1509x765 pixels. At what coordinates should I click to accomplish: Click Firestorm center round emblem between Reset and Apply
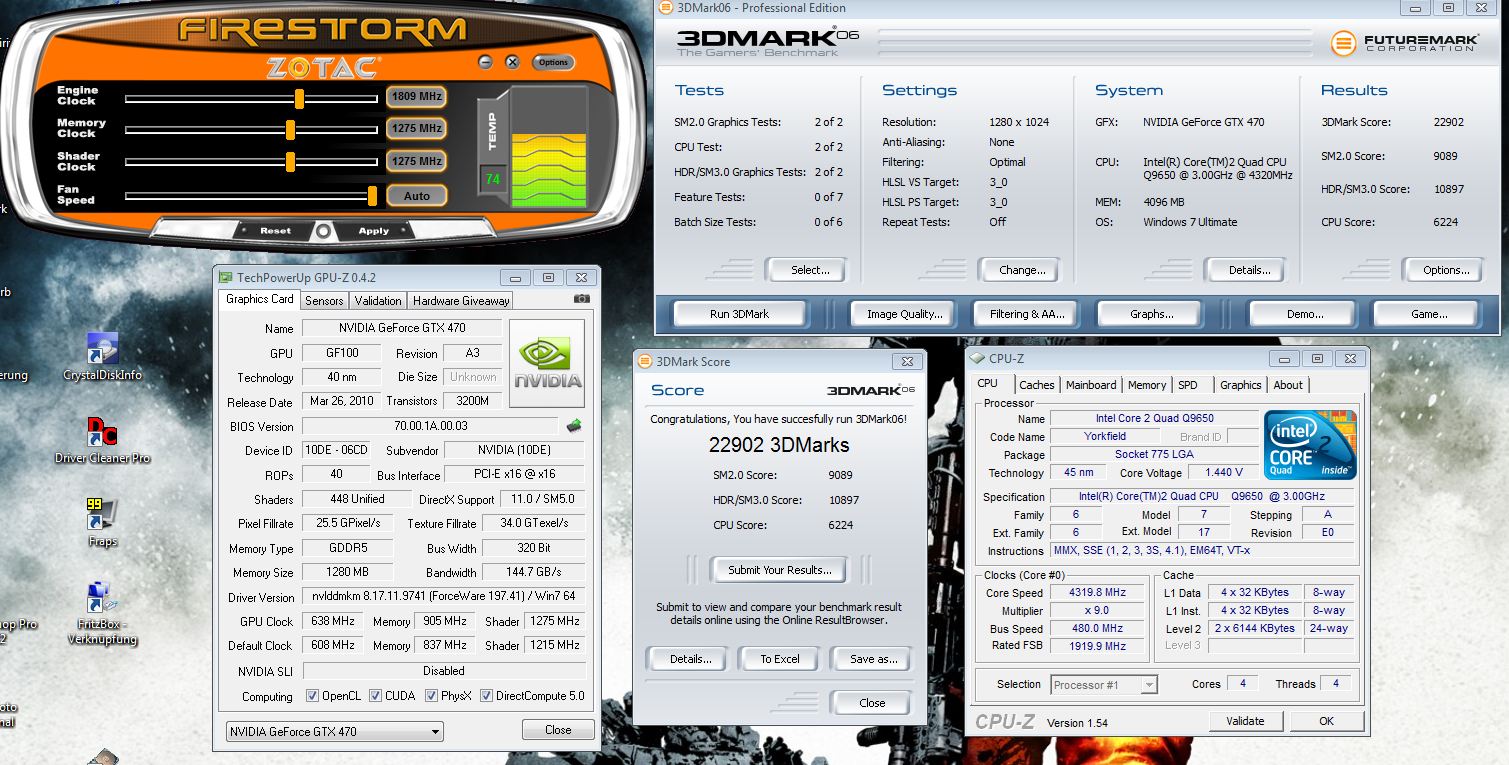pyautogui.click(x=323, y=230)
